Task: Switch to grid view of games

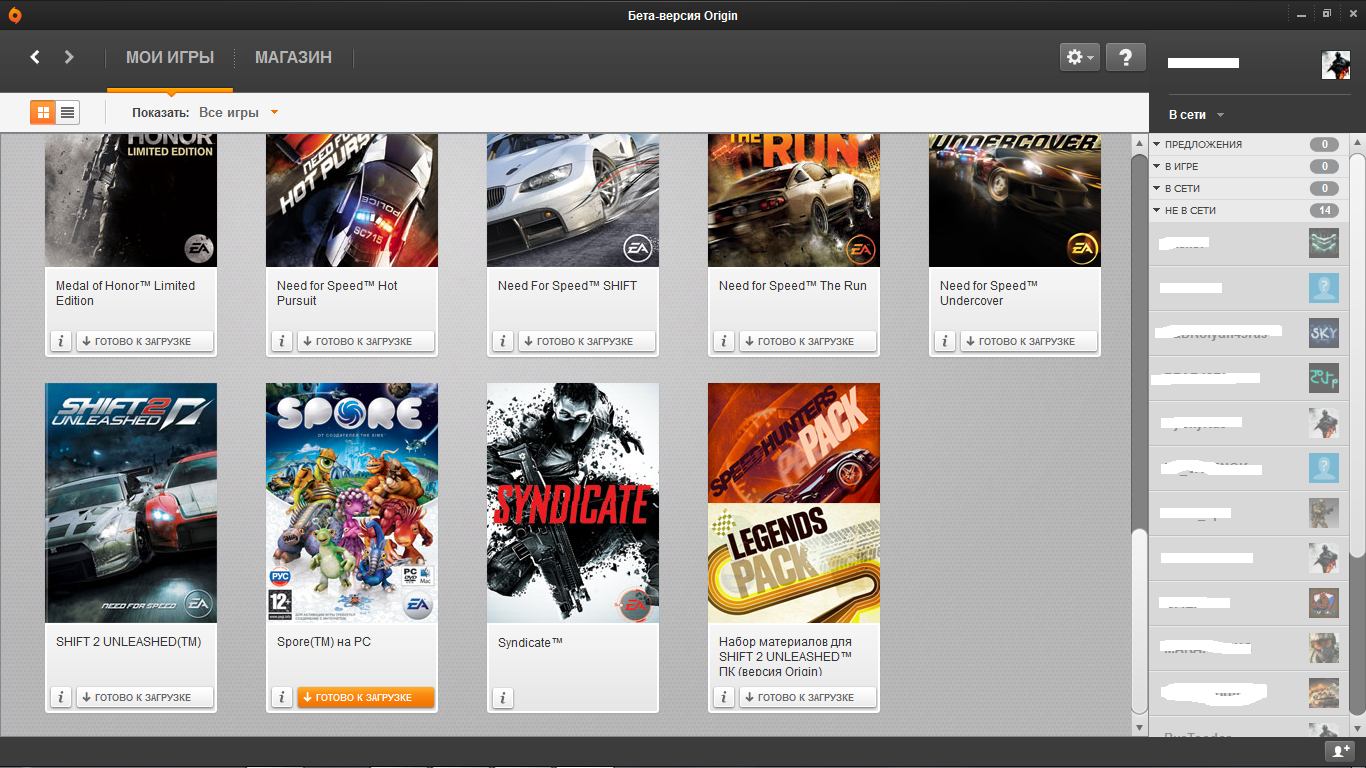Action: coord(43,112)
